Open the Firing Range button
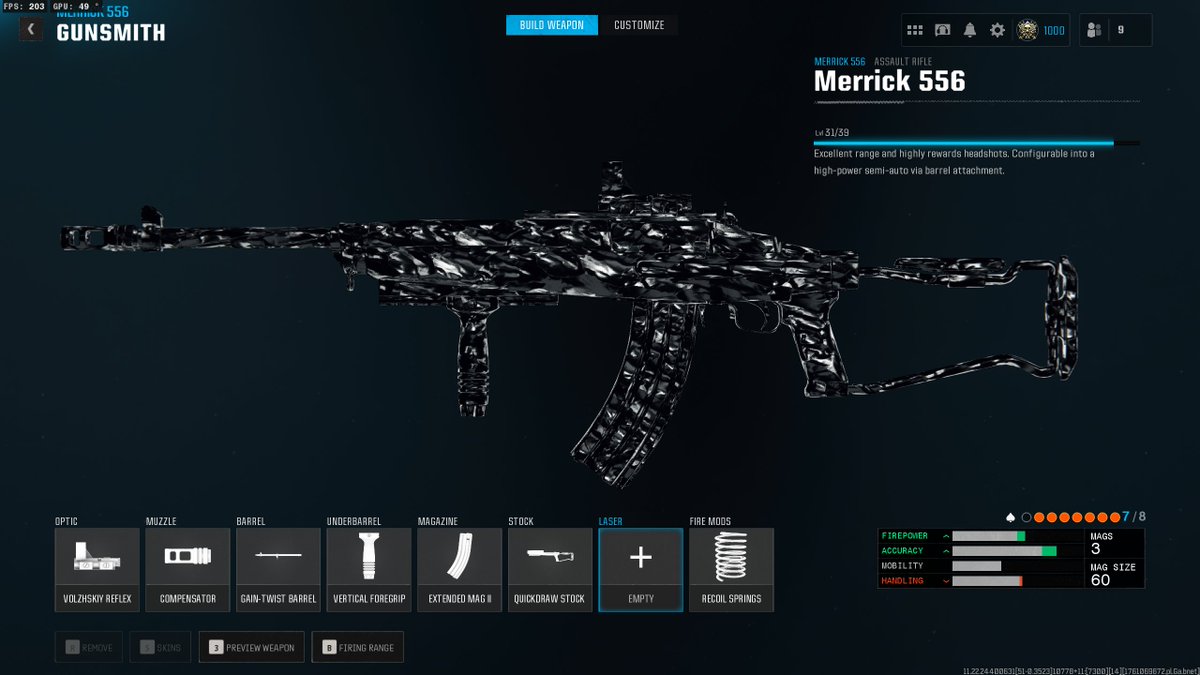The height and width of the screenshot is (675, 1200). 357,647
